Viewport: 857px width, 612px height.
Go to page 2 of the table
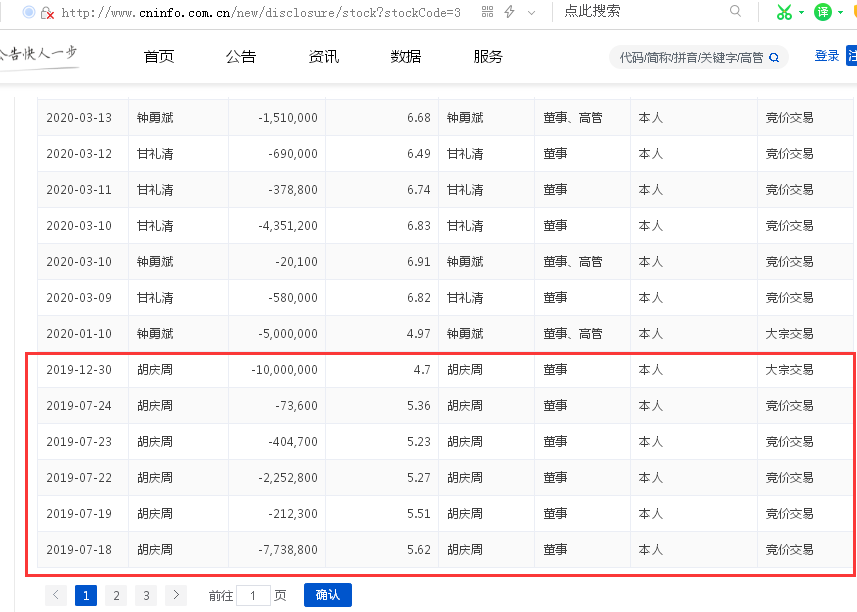coord(116,596)
